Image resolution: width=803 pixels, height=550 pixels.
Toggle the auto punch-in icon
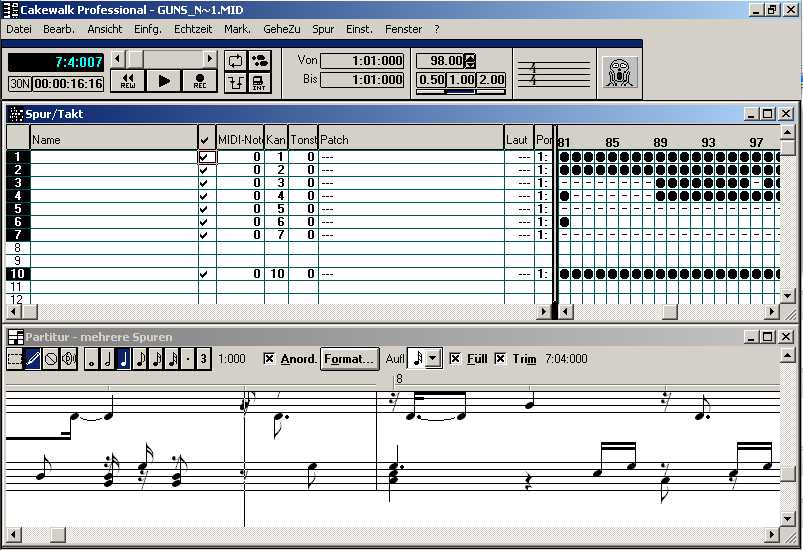tap(235, 82)
